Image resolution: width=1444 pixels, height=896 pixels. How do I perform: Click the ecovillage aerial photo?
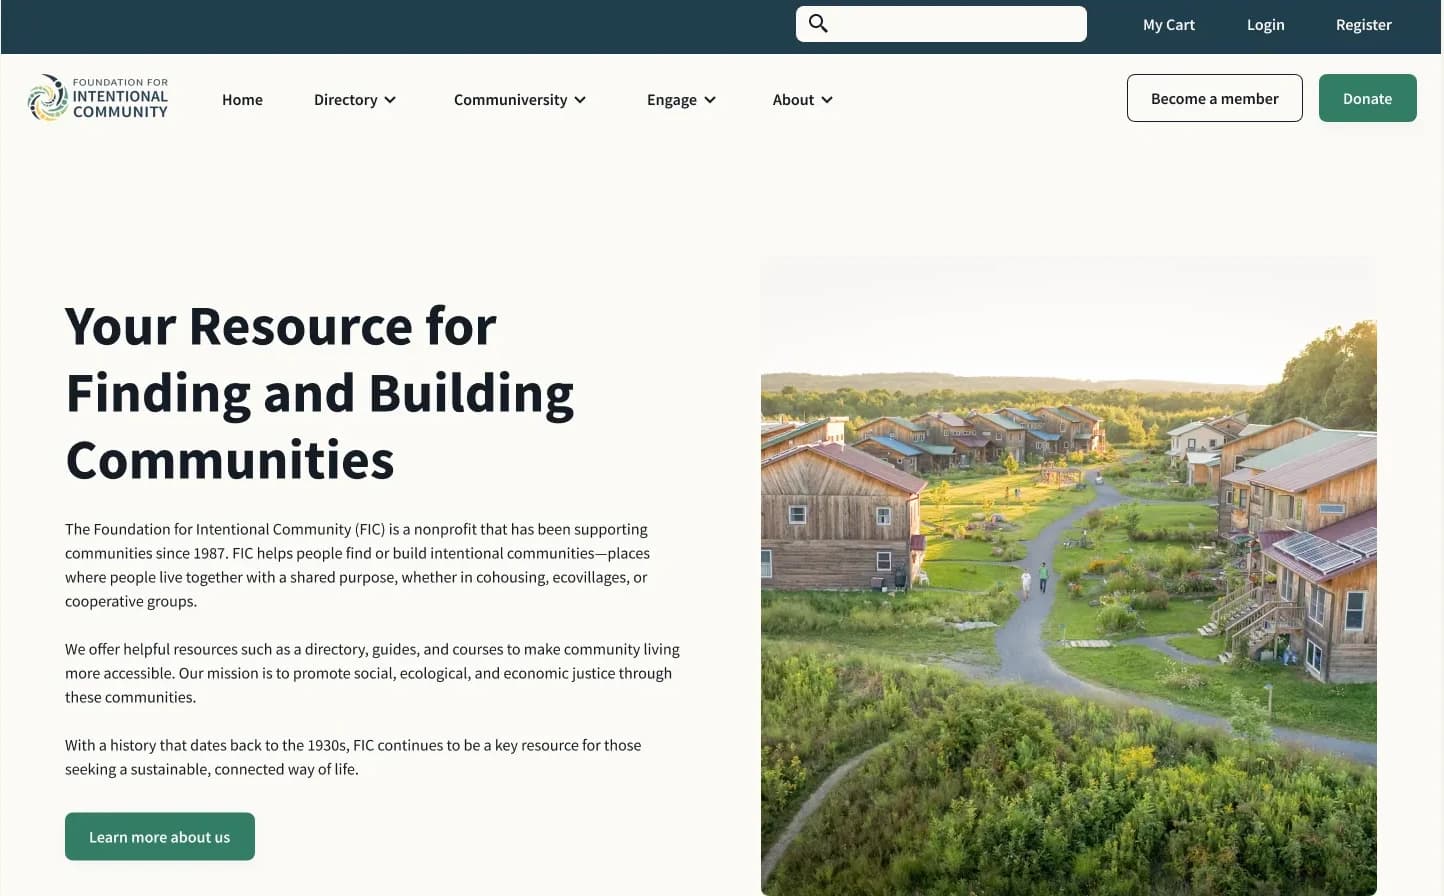[1068, 576]
